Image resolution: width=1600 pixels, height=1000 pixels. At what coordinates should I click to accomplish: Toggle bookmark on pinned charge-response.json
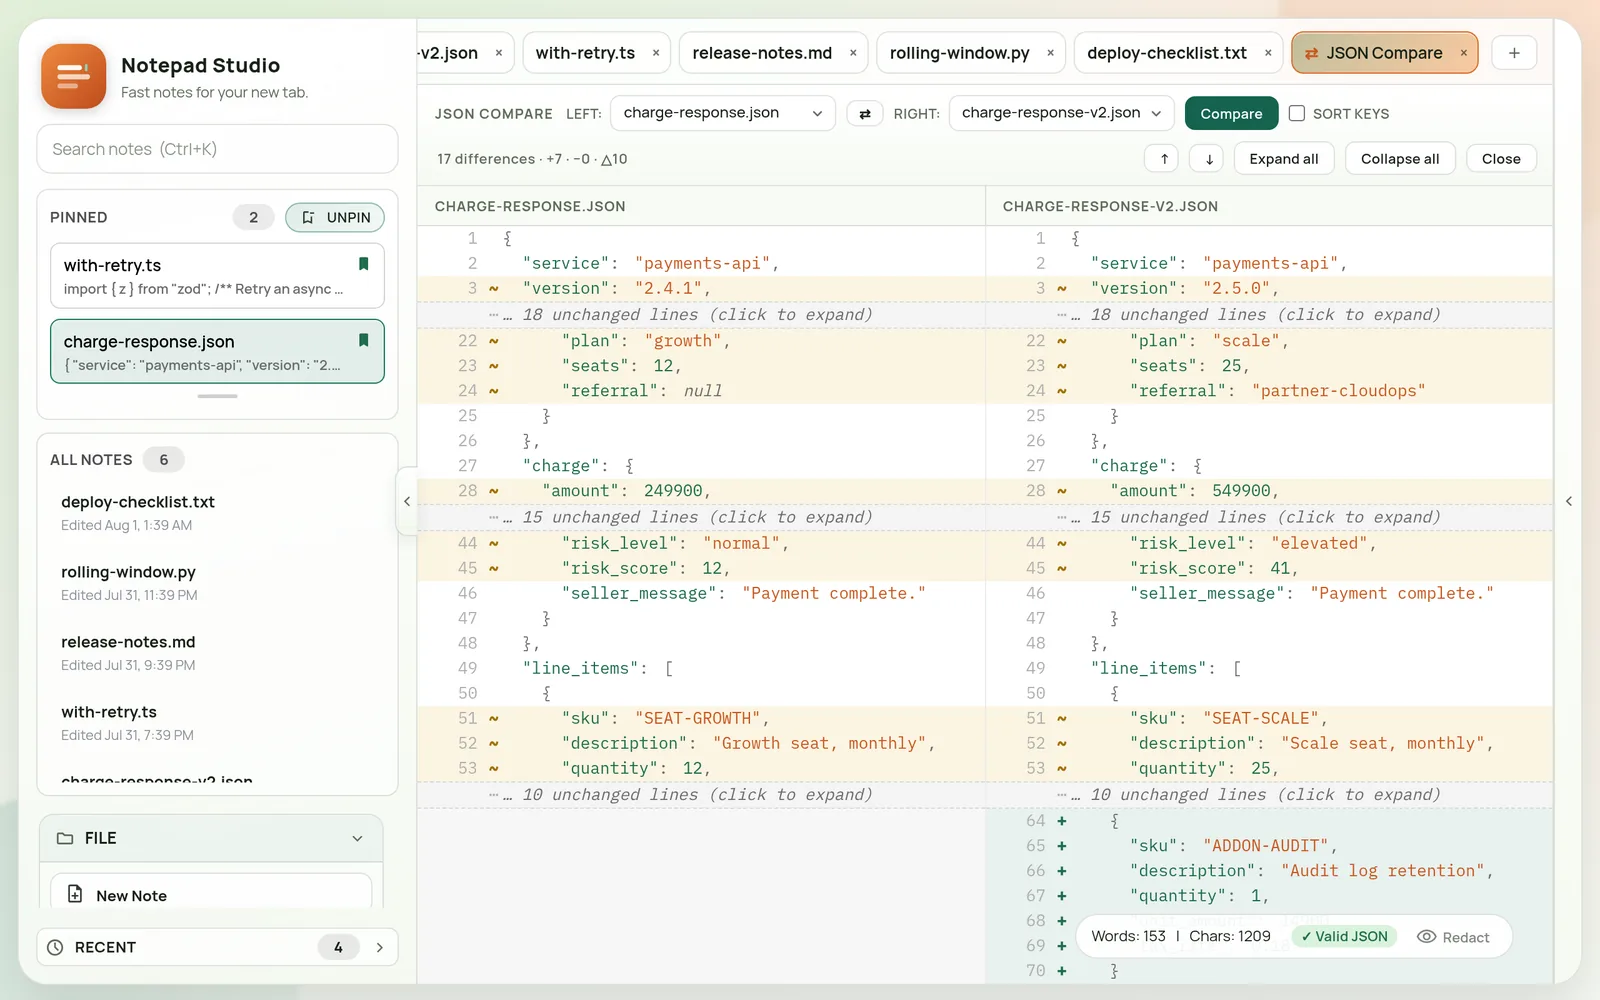click(x=364, y=340)
